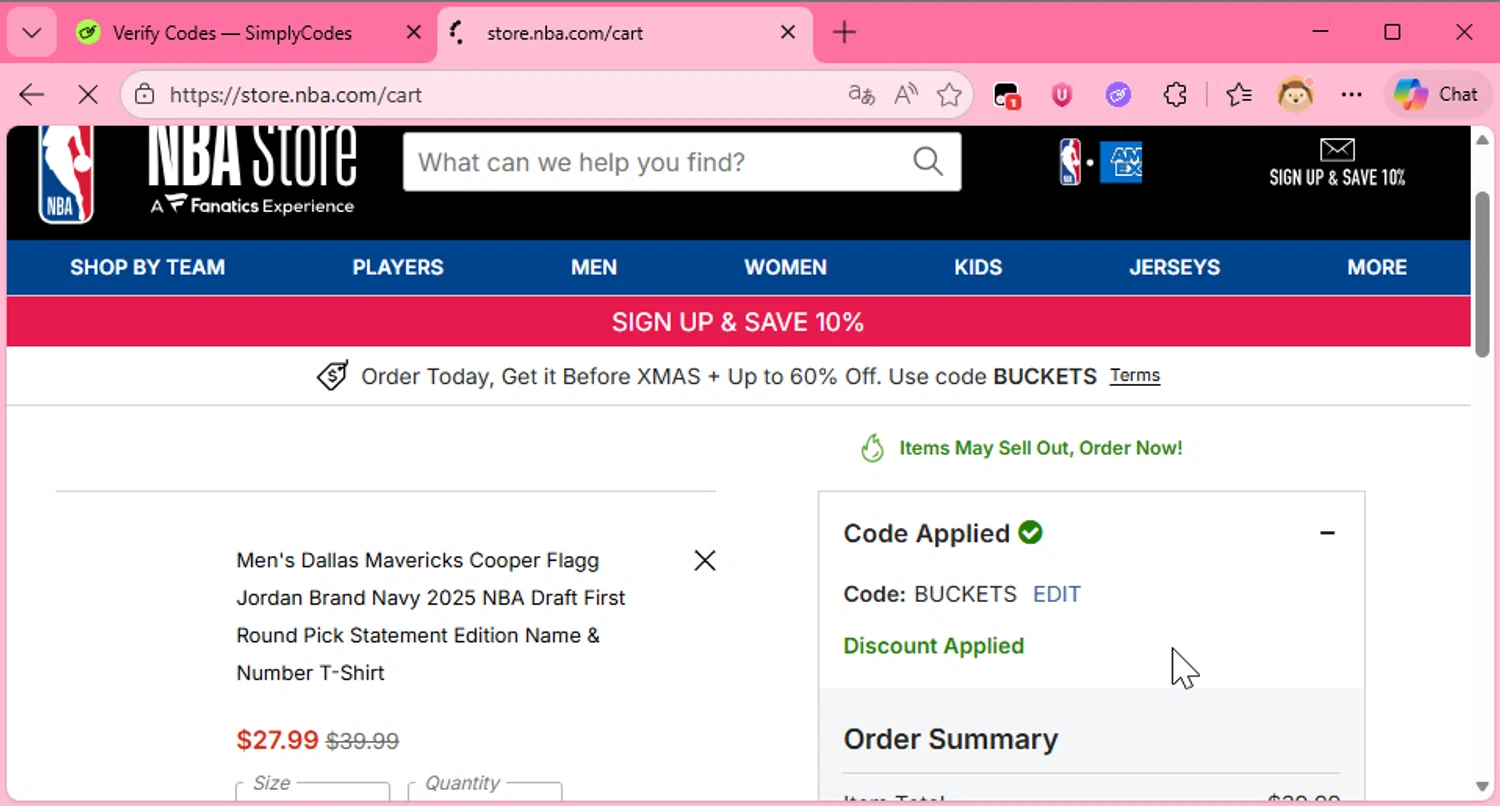
Task: Open the Men menu
Action: 594,267
